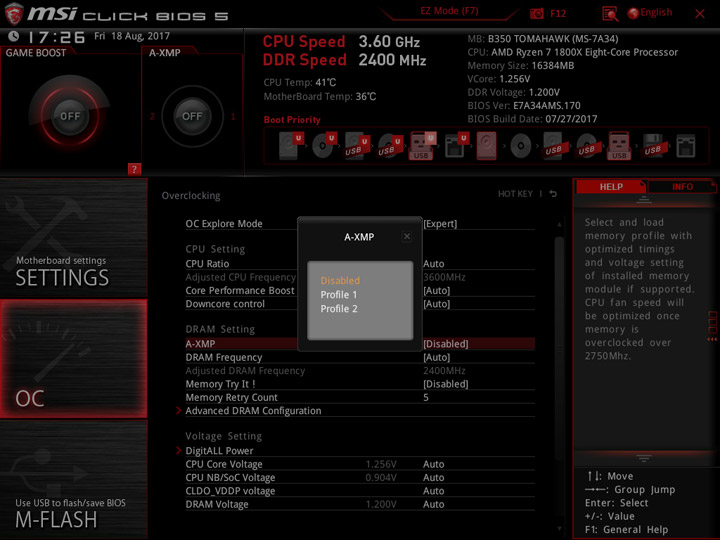720x540 pixels.
Task: Open DRAM Frequency [Auto] value
Action: coord(436,357)
